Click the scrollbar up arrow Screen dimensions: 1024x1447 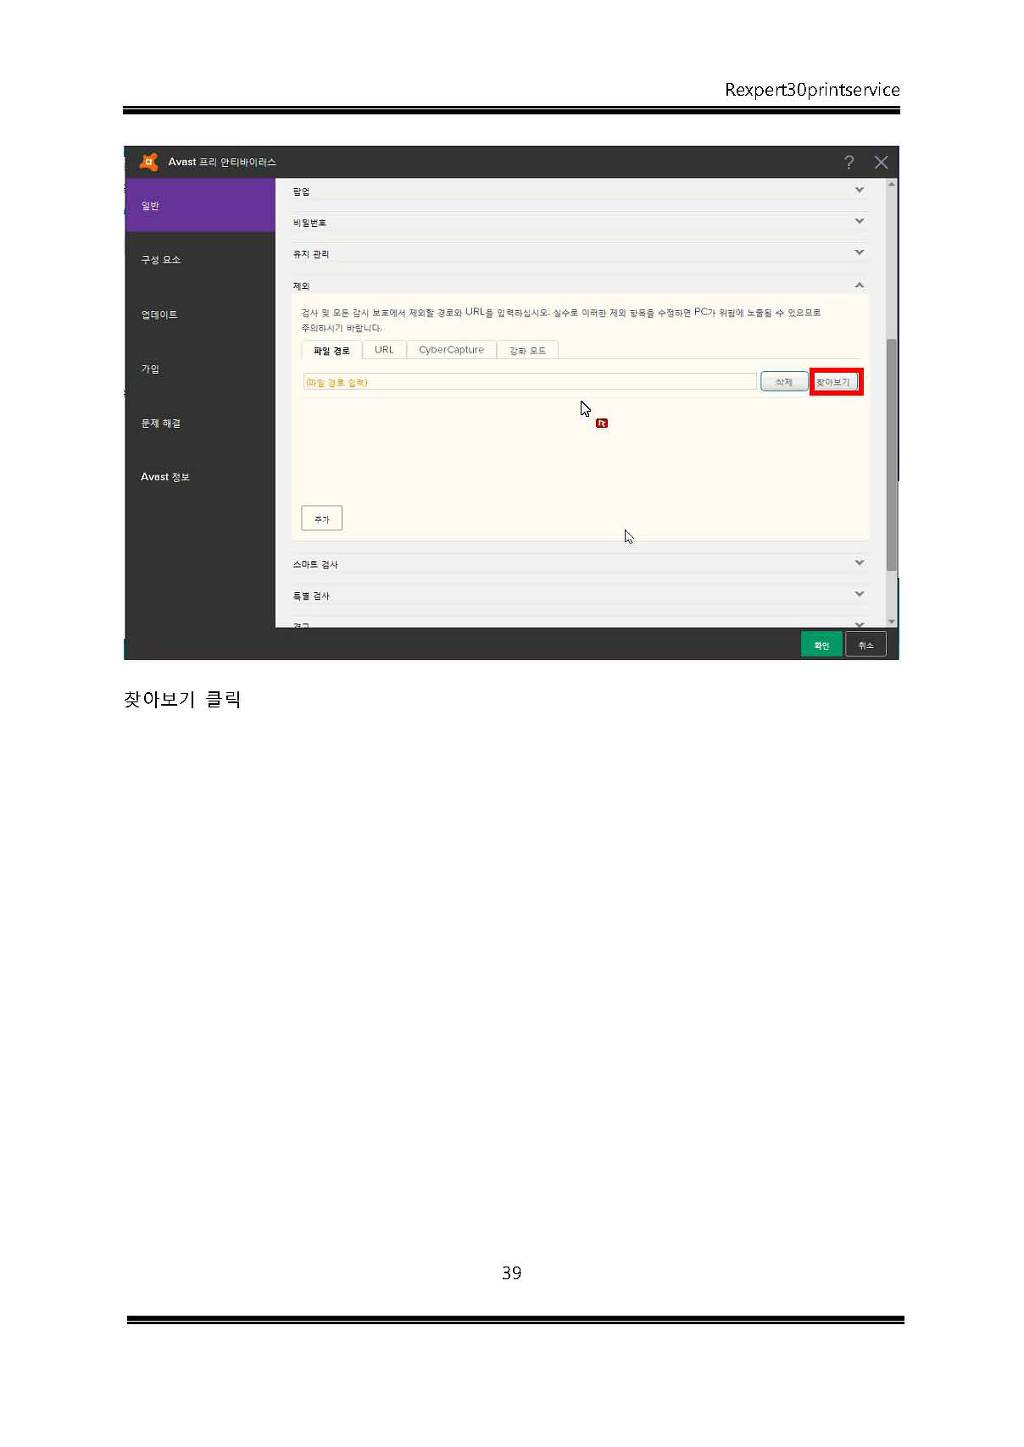click(x=892, y=185)
